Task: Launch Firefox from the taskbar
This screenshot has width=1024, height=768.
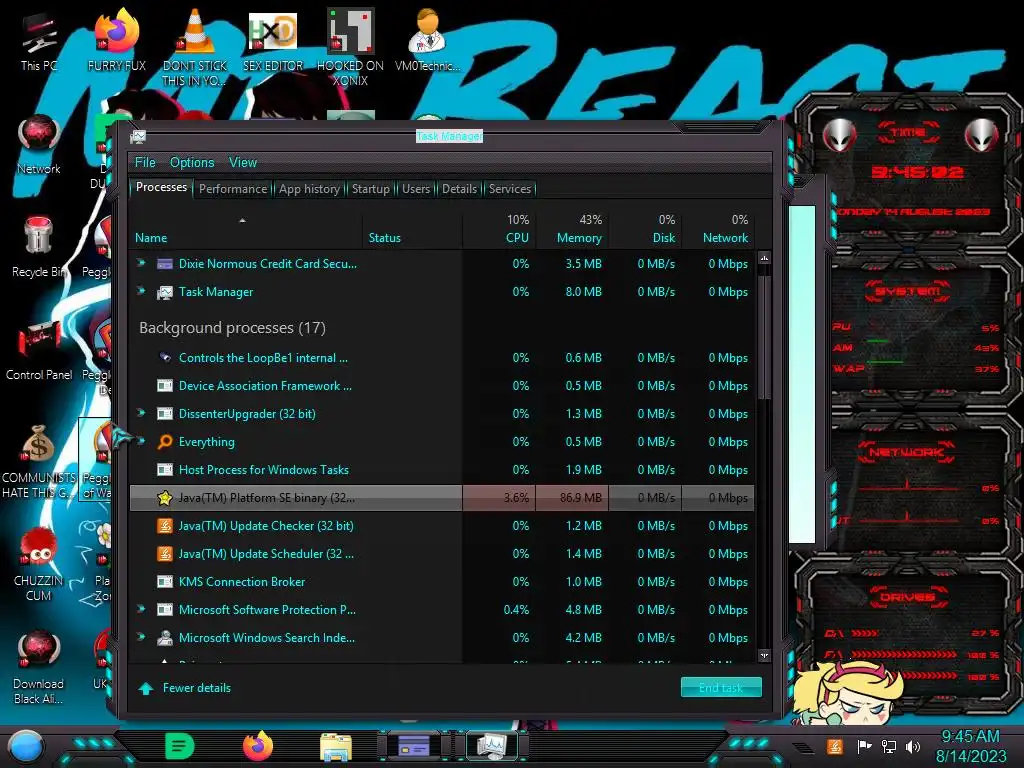Action: [257, 746]
